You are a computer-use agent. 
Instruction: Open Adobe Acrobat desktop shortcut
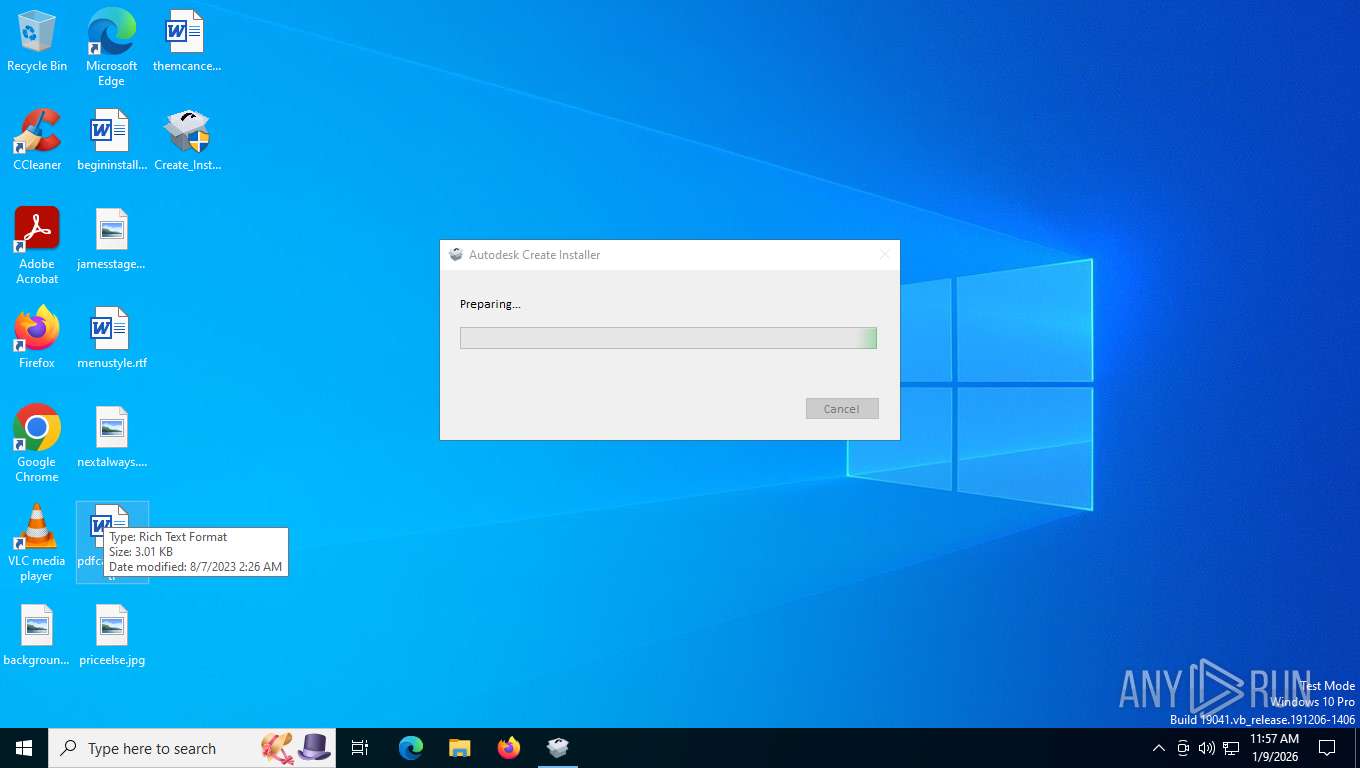pos(37,245)
